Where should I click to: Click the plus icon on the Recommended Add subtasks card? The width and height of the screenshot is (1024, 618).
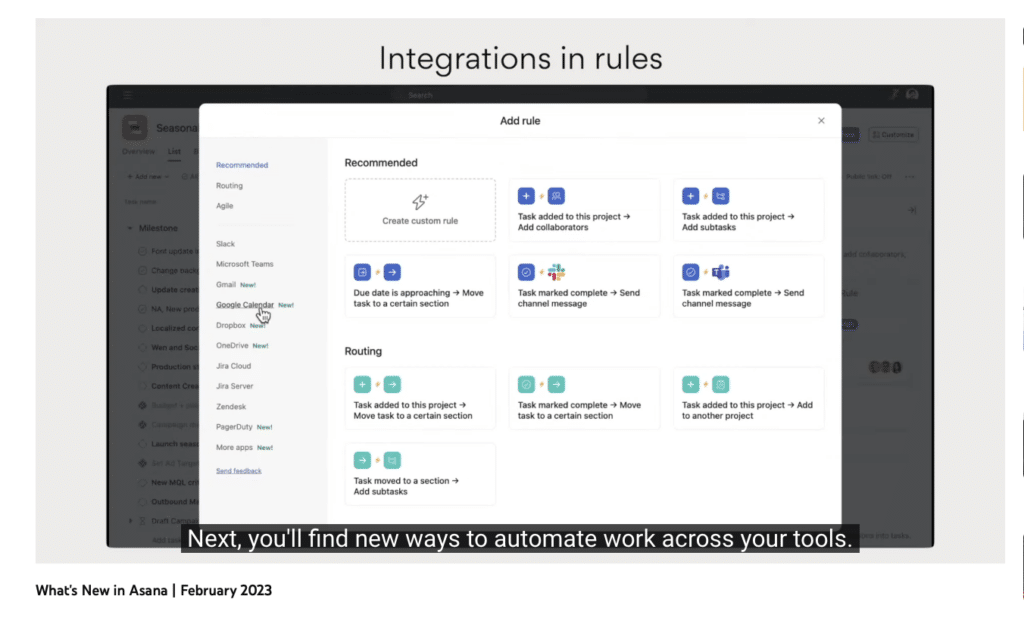coord(690,196)
